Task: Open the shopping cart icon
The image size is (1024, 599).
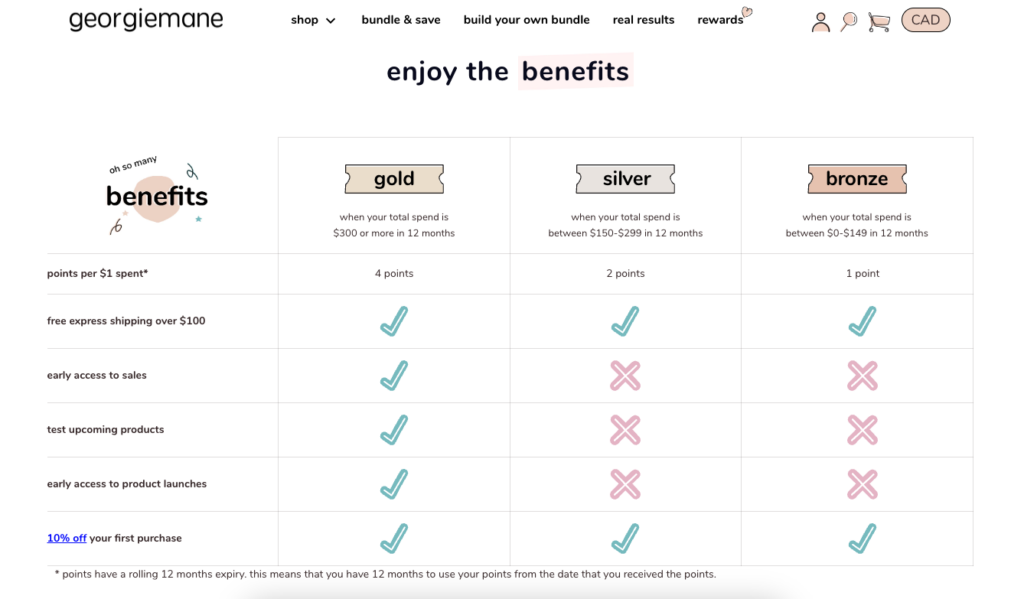Action: 879,21
